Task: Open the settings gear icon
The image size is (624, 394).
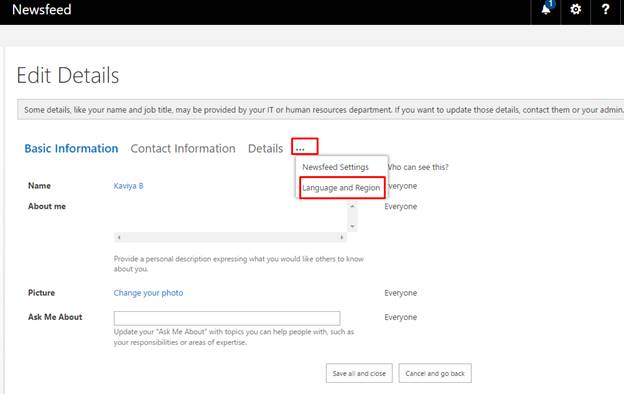Action: click(x=575, y=9)
